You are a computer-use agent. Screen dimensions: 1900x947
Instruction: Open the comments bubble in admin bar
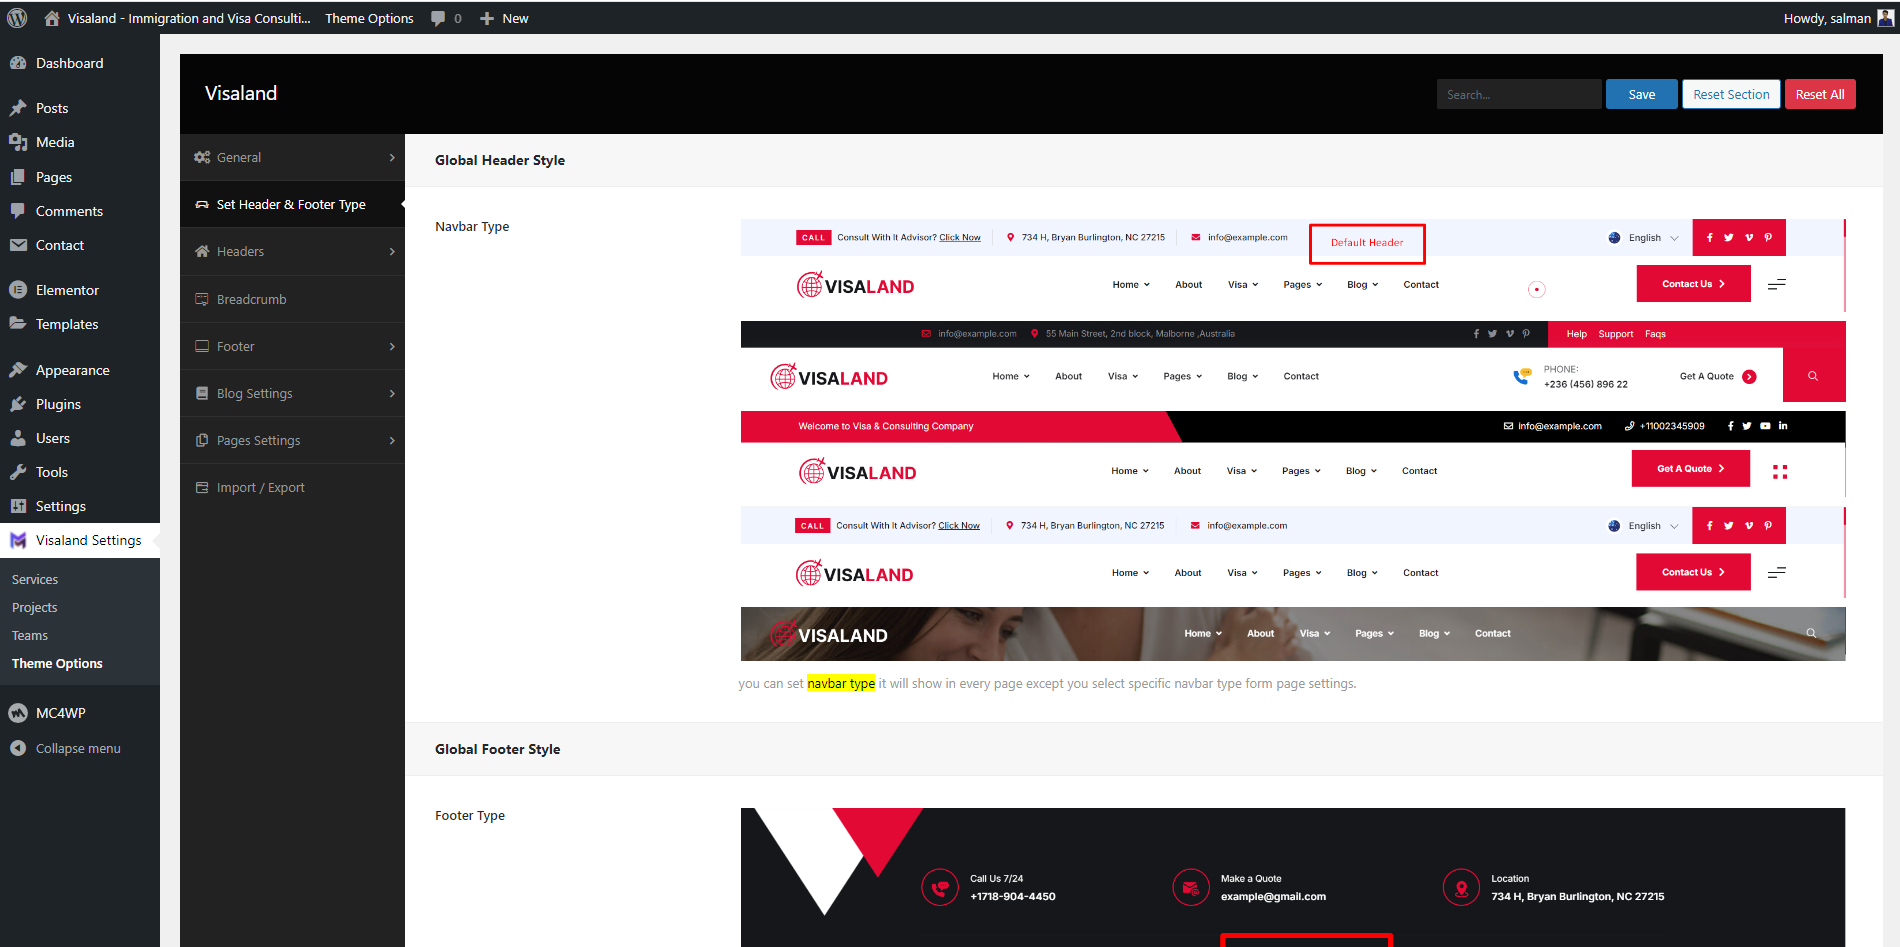pos(438,18)
